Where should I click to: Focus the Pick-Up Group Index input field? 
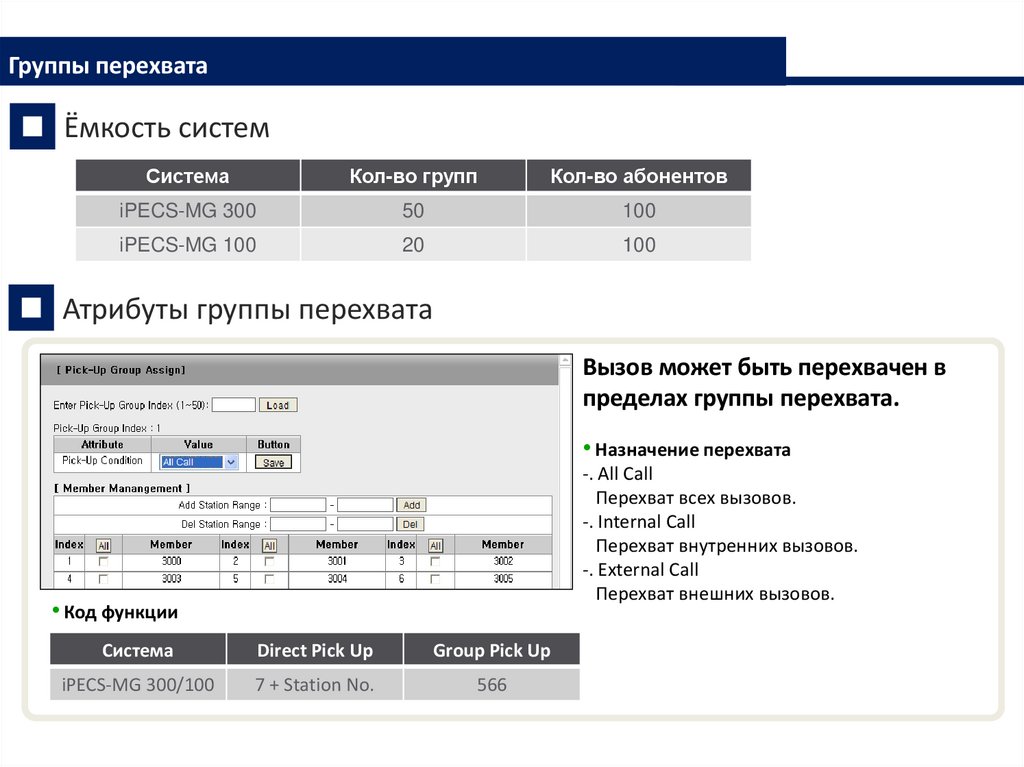point(234,405)
